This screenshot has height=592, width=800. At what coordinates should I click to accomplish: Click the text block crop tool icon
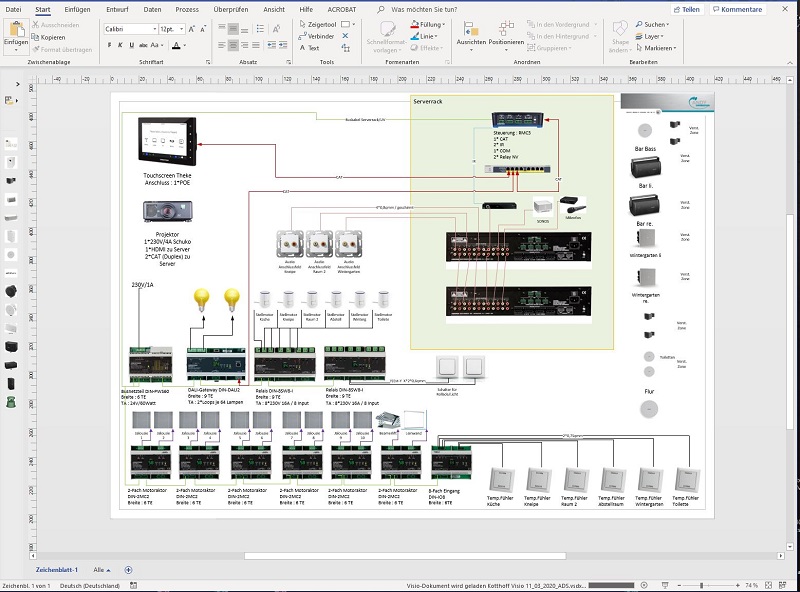(x=345, y=48)
